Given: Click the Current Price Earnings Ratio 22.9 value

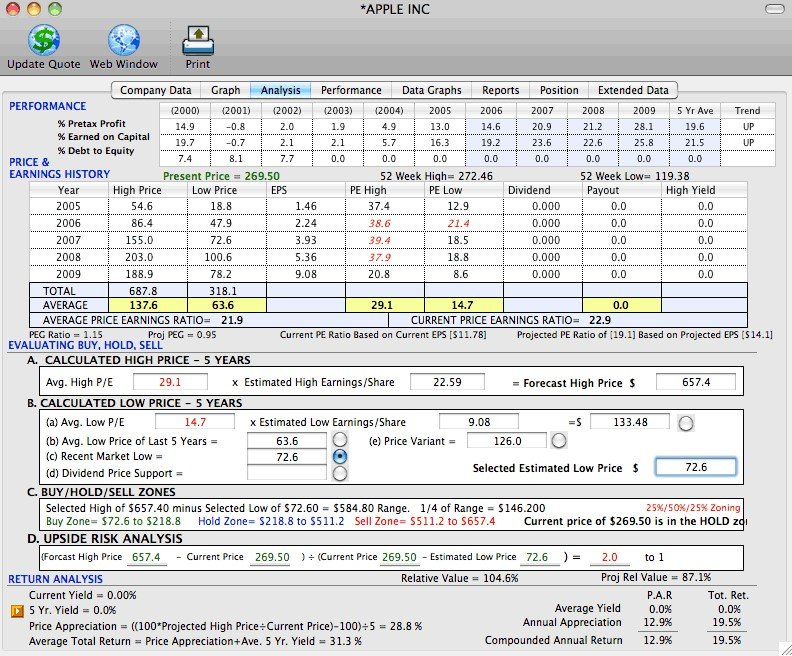Looking at the screenshot, I should pos(600,320).
